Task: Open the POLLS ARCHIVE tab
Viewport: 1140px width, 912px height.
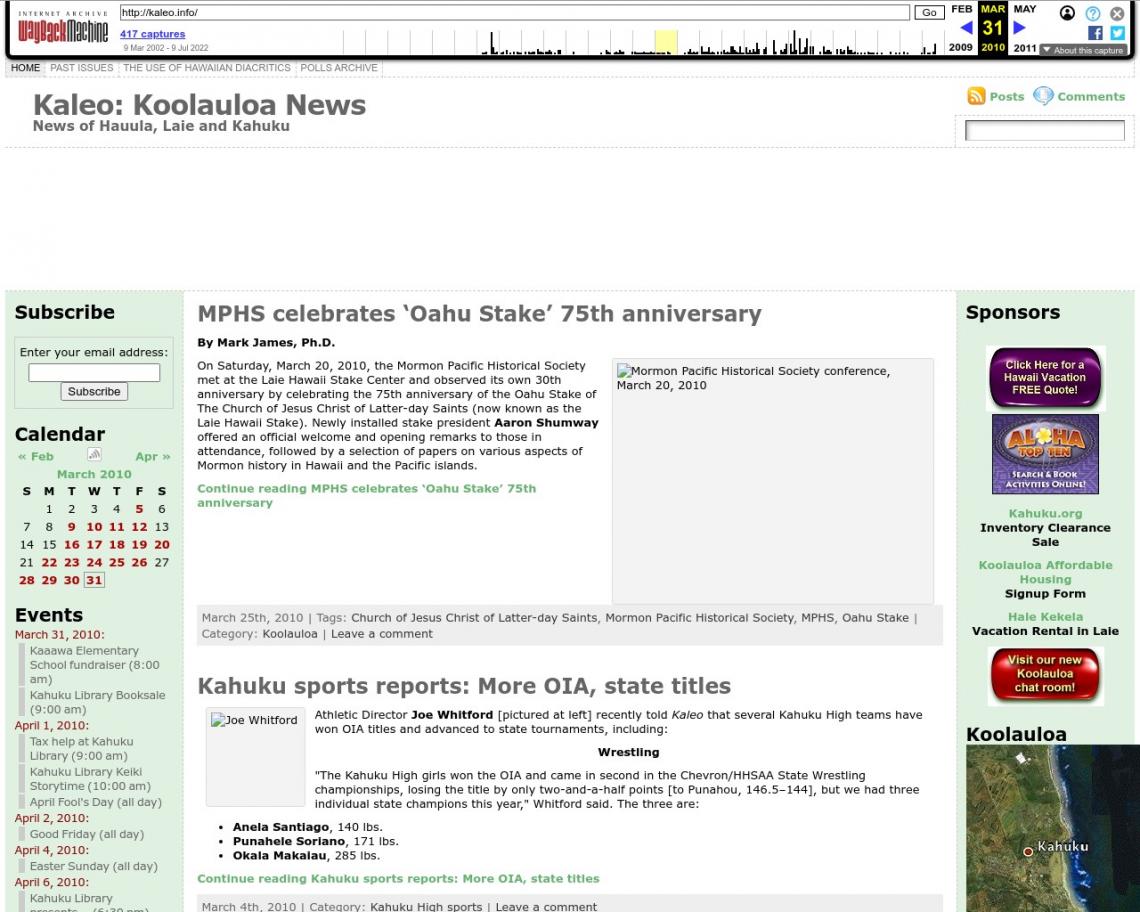Action: [x=339, y=68]
